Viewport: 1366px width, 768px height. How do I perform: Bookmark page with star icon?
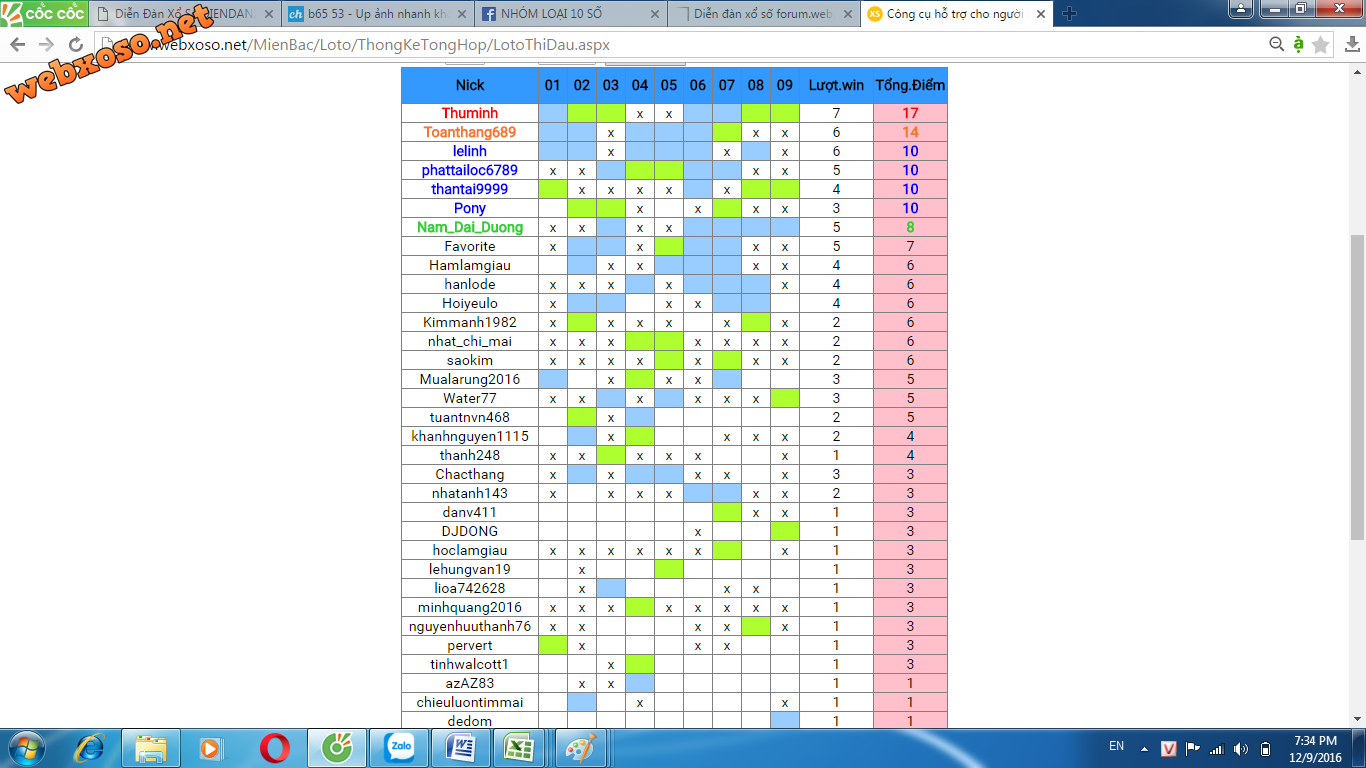(x=1321, y=45)
